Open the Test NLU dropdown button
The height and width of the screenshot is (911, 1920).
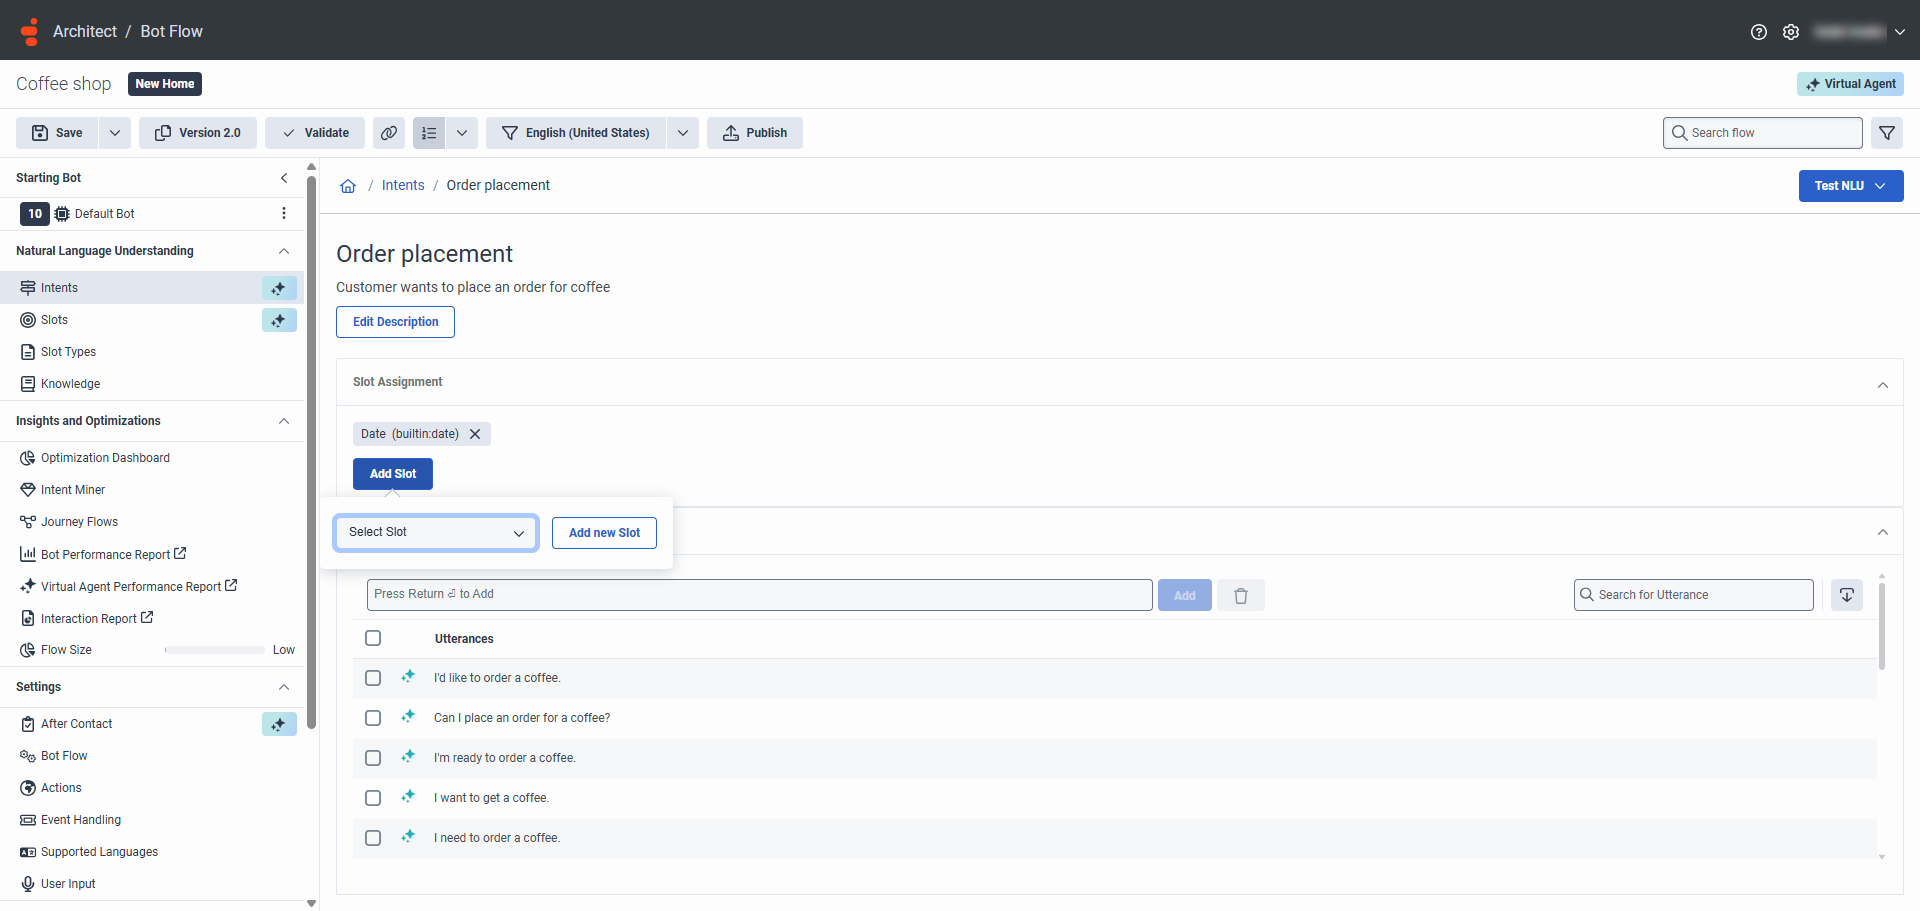pyautogui.click(x=1850, y=186)
